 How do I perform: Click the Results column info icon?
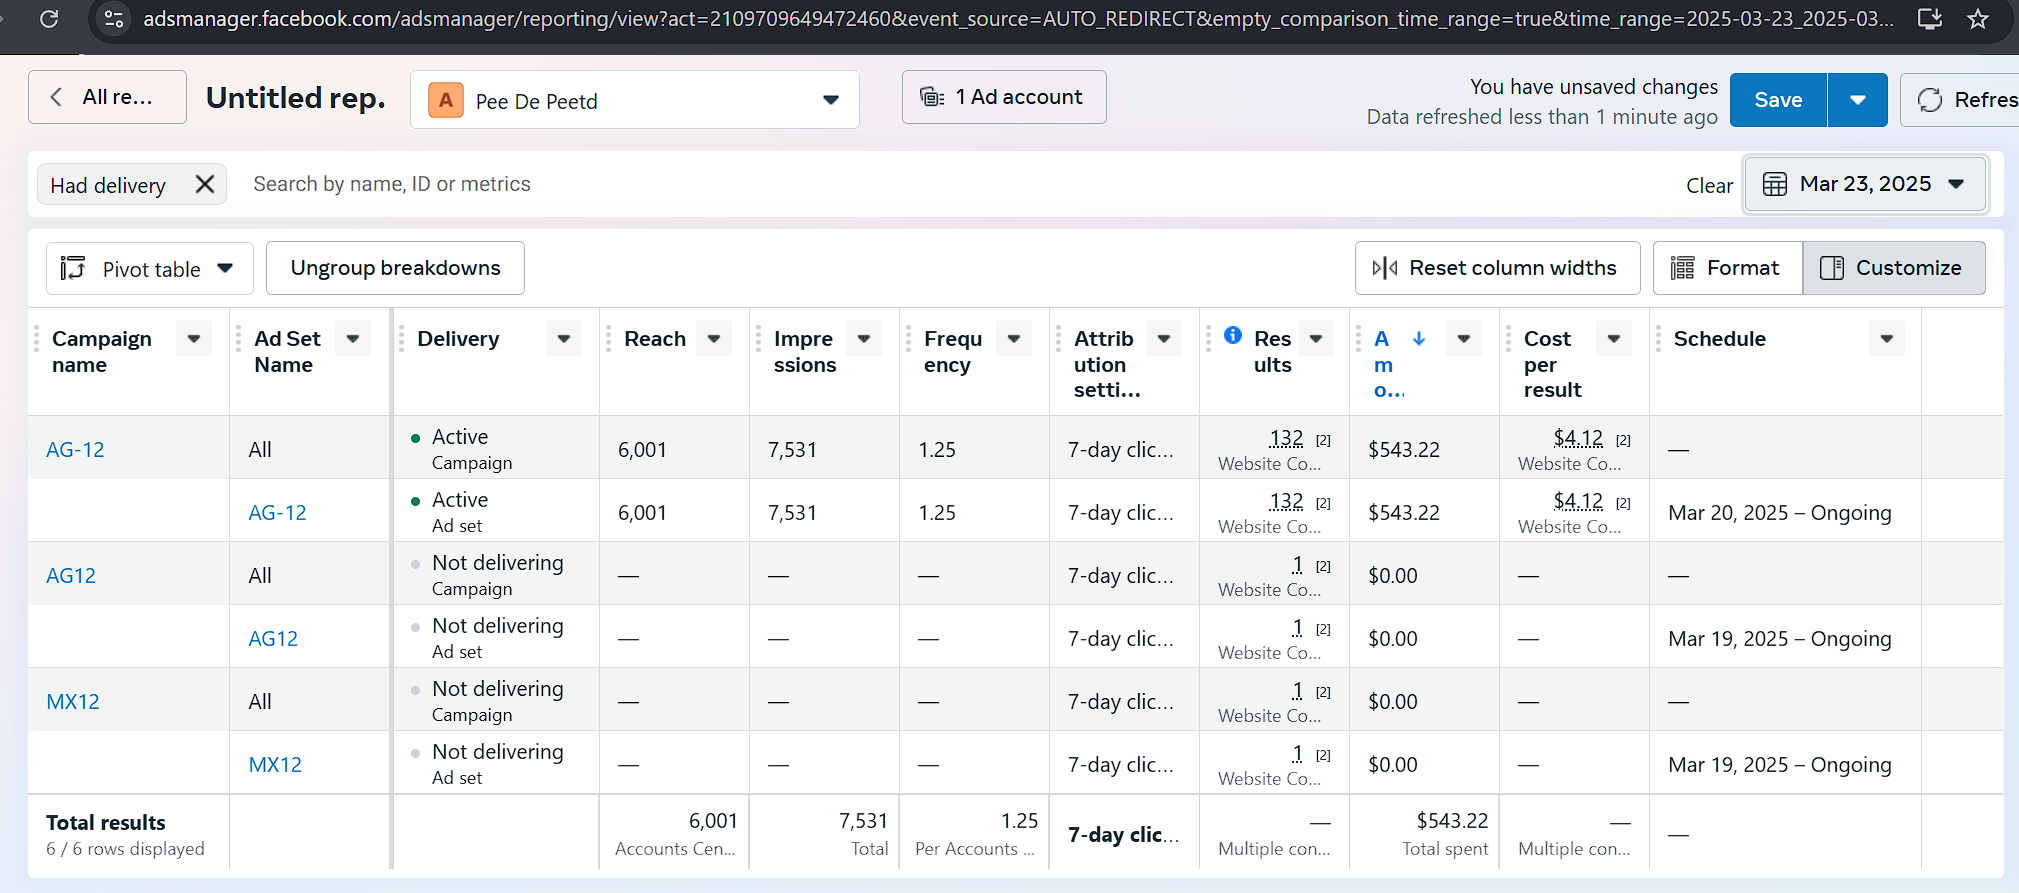[x=1233, y=335]
